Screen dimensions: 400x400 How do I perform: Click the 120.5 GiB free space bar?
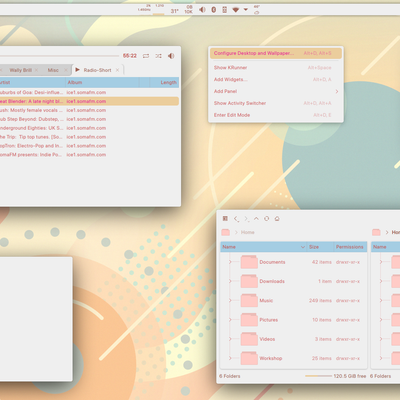(x=318, y=376)
